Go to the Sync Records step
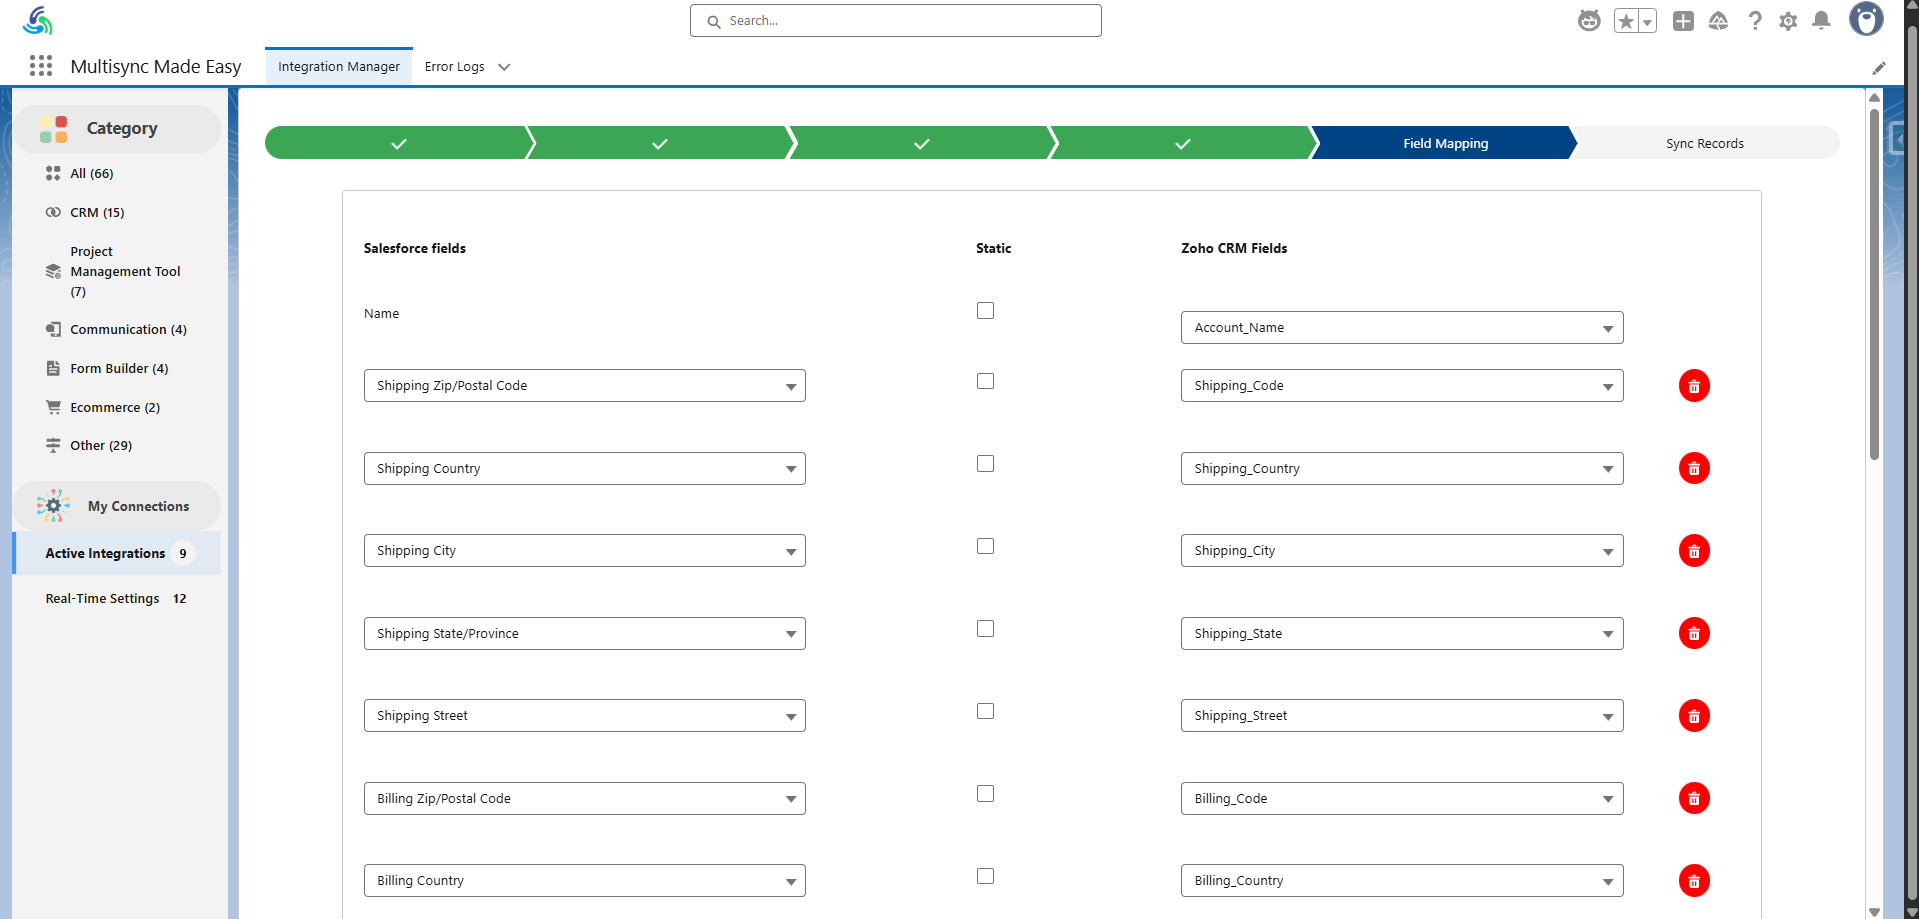1919x919 pixels. (x=1704, y=144)
